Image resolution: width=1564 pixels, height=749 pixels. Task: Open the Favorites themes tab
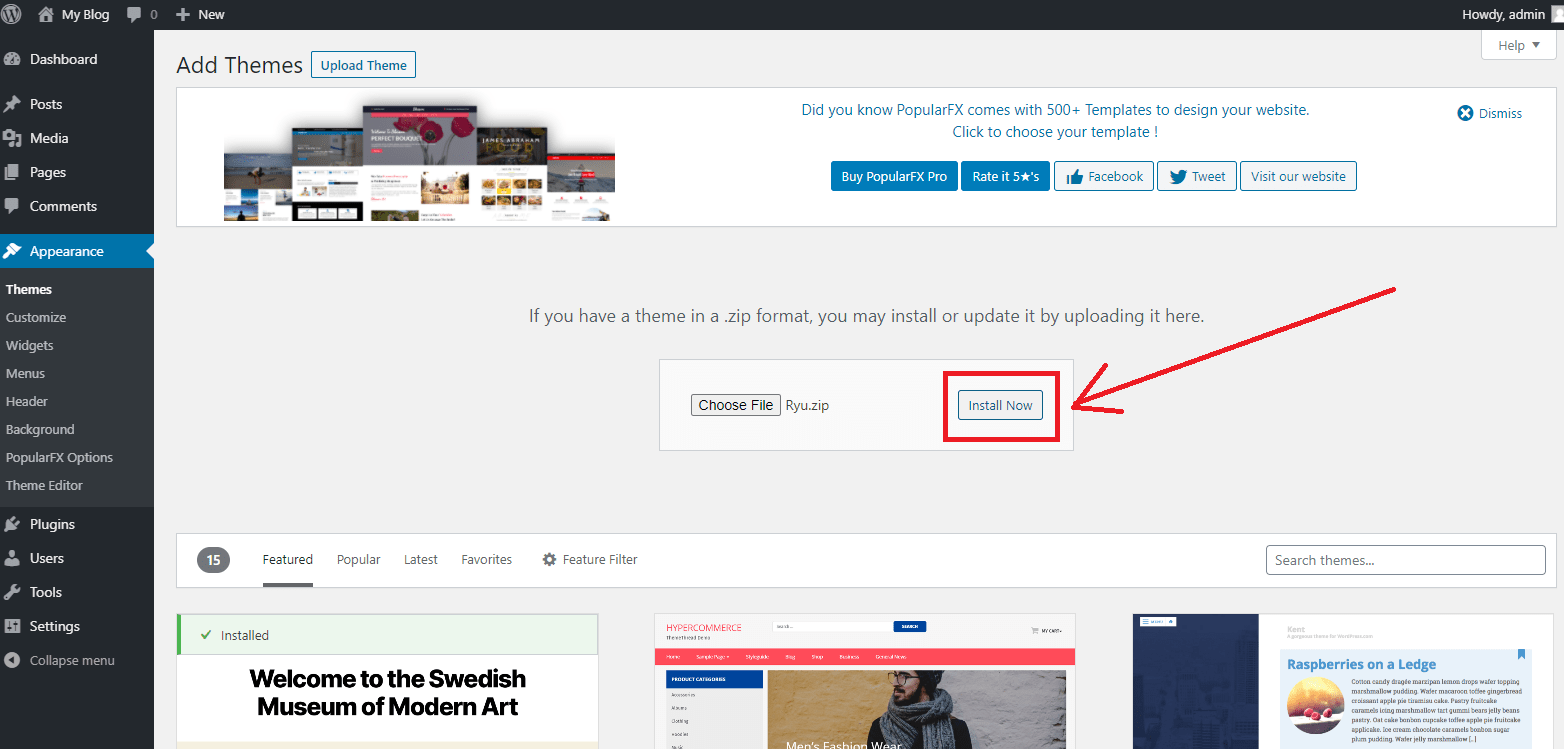(486, 560)
